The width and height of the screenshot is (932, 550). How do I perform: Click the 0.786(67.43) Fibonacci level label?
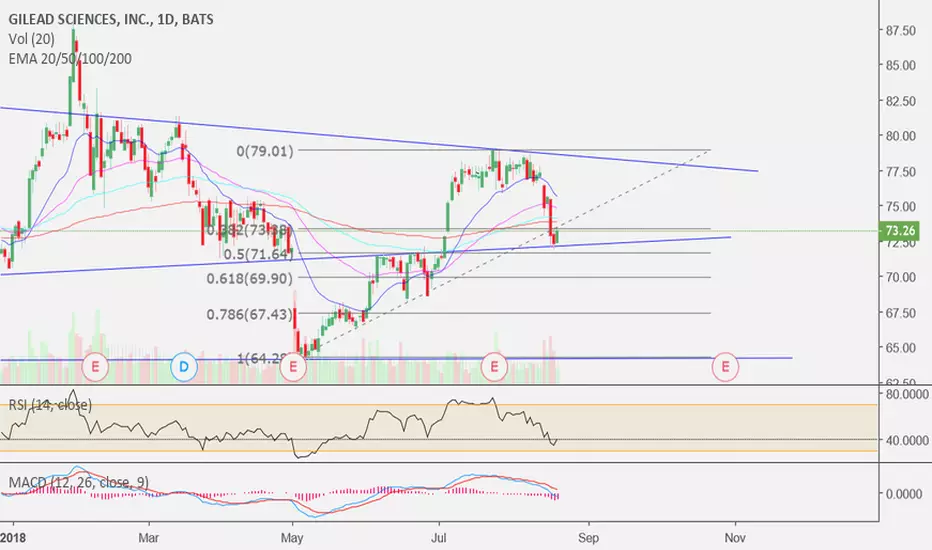click(250, 314)
